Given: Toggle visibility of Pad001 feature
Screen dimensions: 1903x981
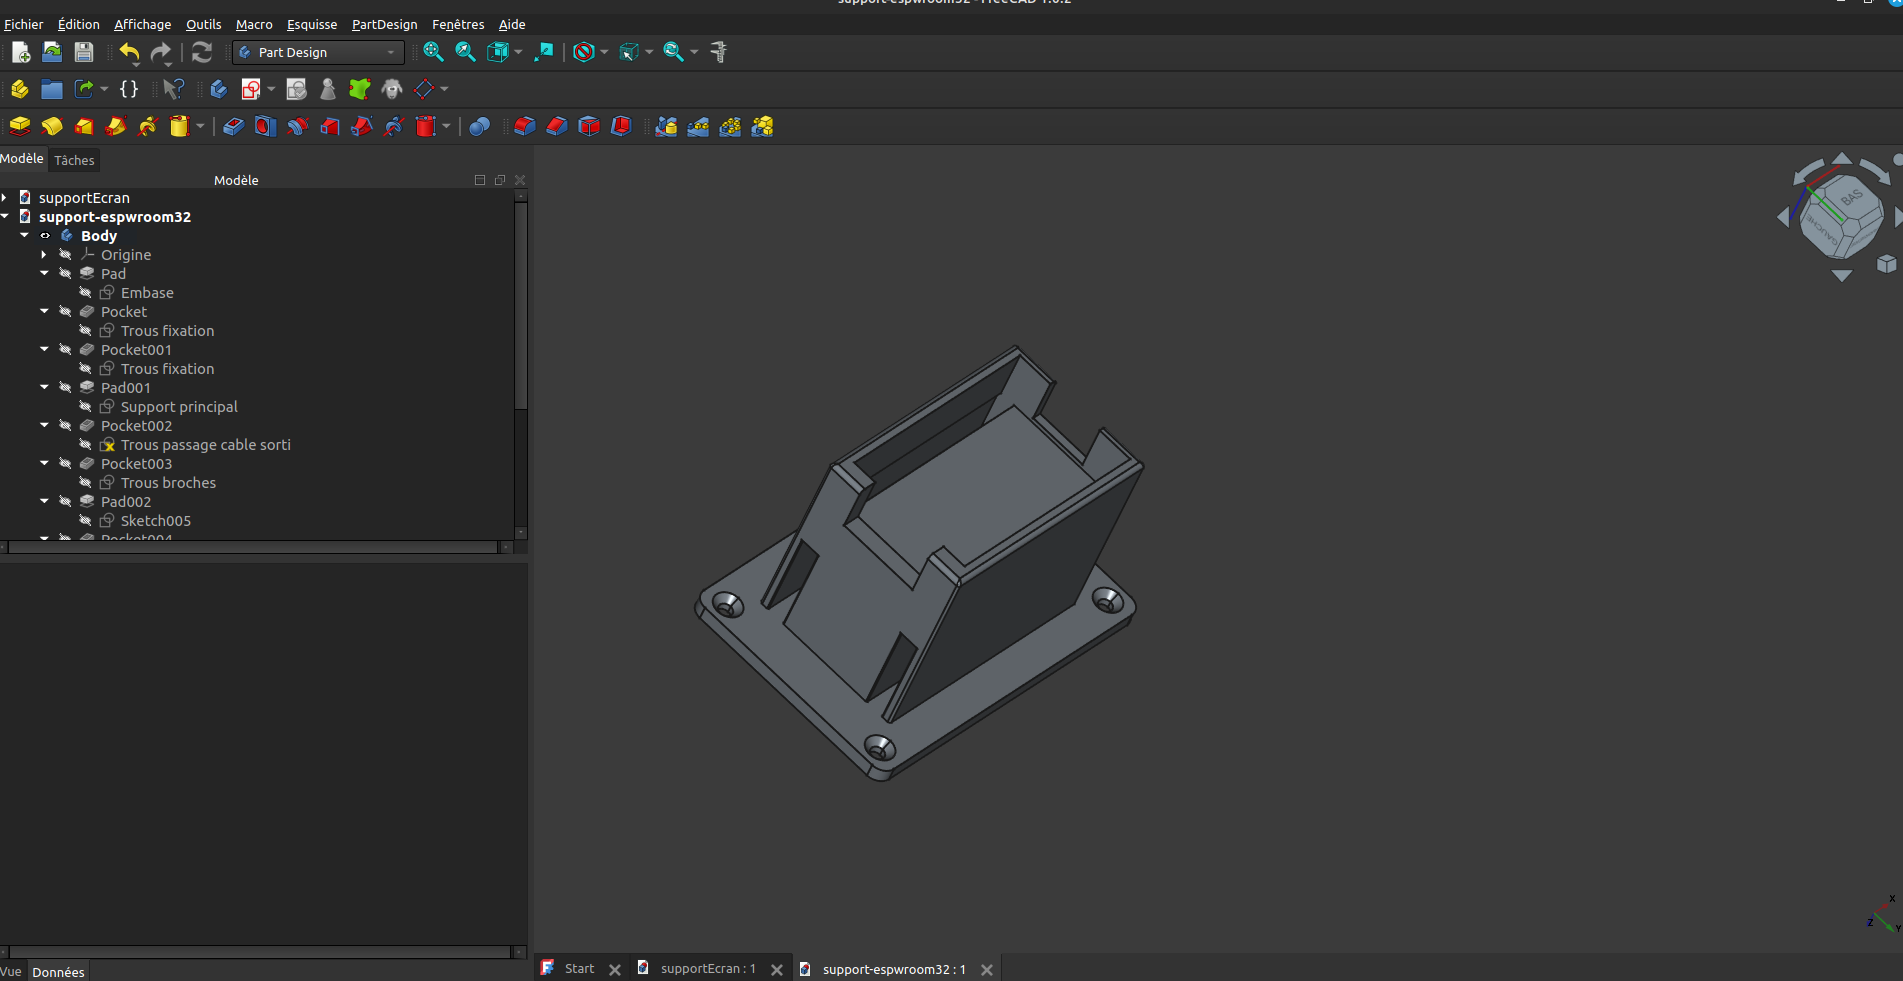Looking at the screenshot, I should coord(66,388).
